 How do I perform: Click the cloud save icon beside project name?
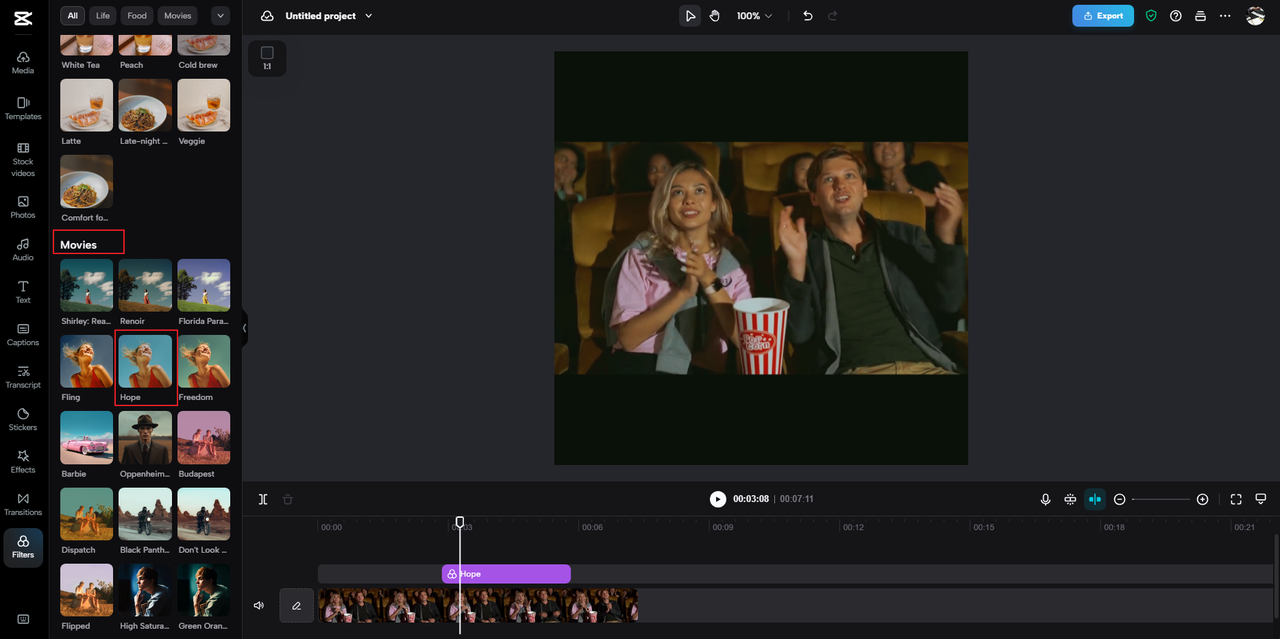click(267, 16)
